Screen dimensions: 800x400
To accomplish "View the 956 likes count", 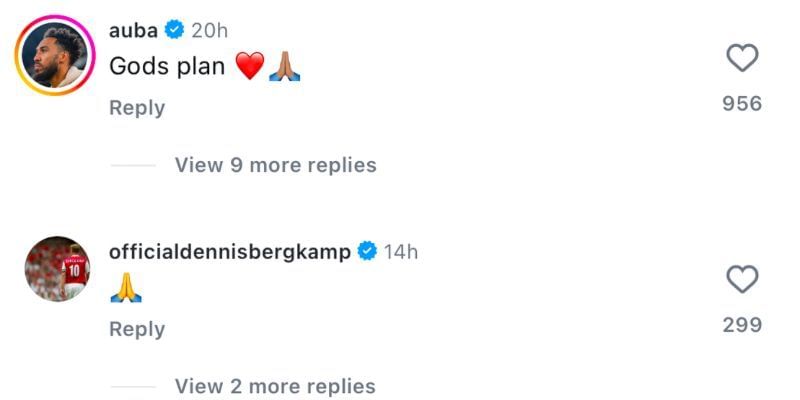I will [x=742, y=103].
